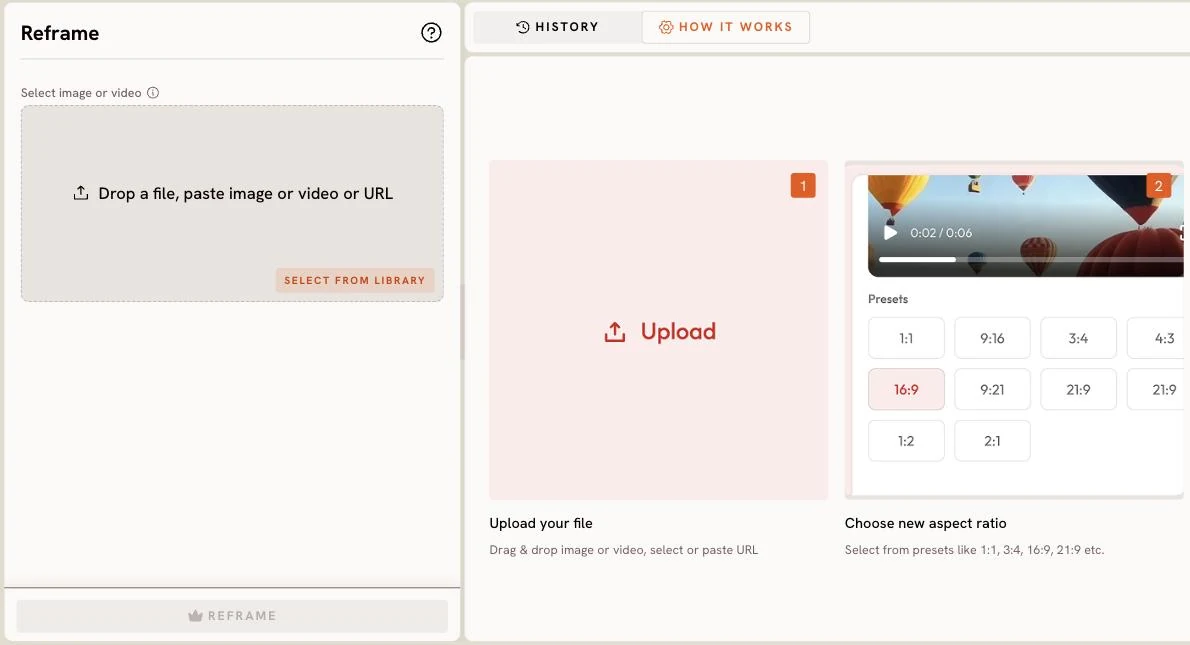
Task: Select the 9:21 aspect ratio preset
Action: click(x=992, y=389)
